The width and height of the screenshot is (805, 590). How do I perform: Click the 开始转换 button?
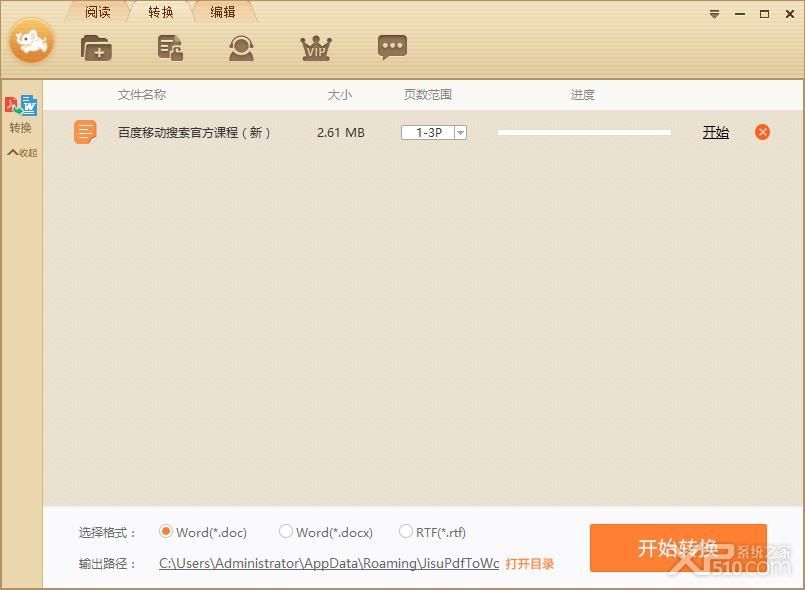click(678, 548)
